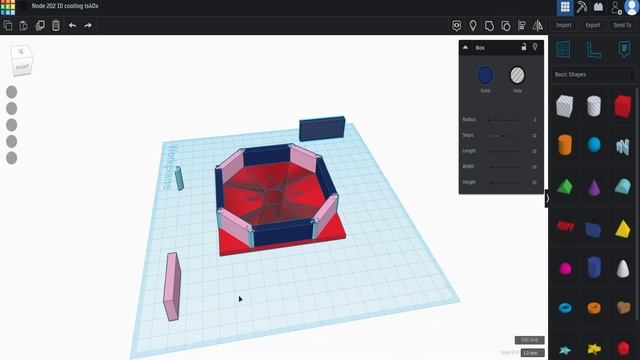
Task: Collapse the Box properties panel arrow
Action: (465, 47)
